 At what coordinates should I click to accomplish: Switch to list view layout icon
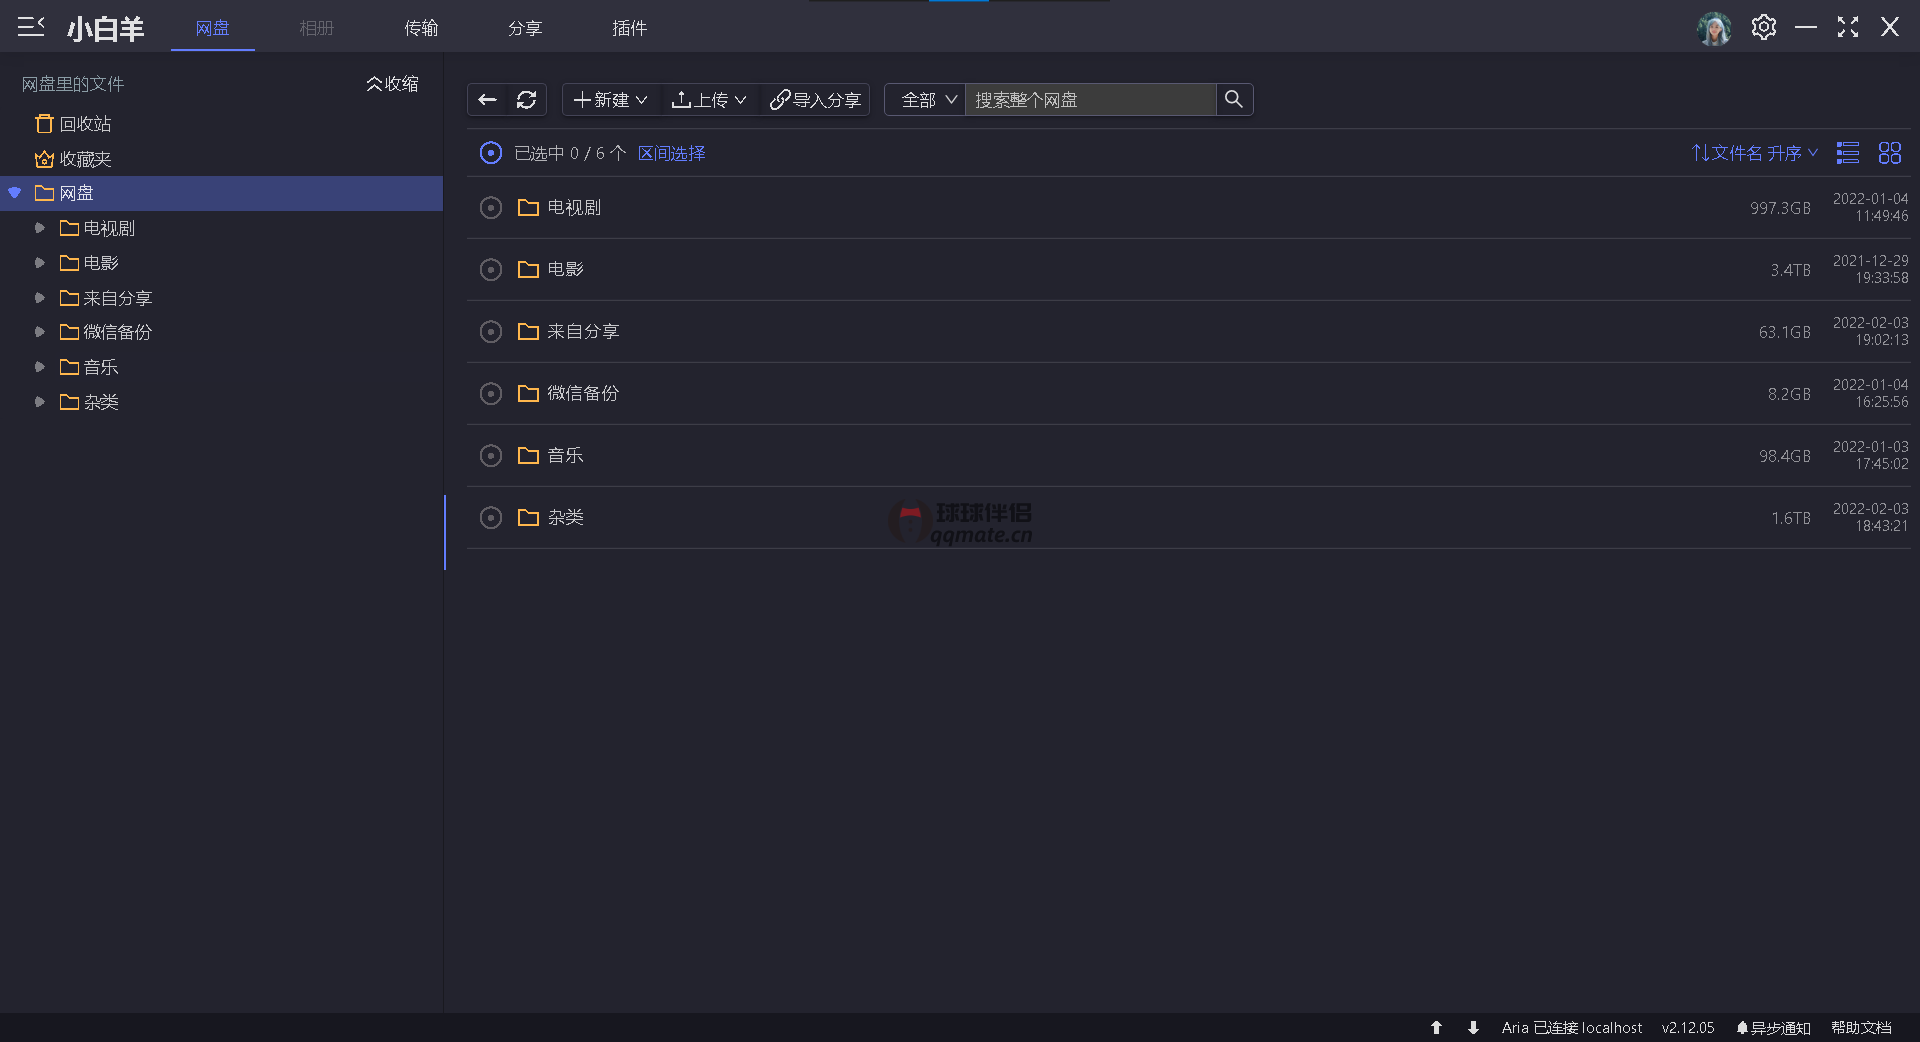click(1848, 153)
